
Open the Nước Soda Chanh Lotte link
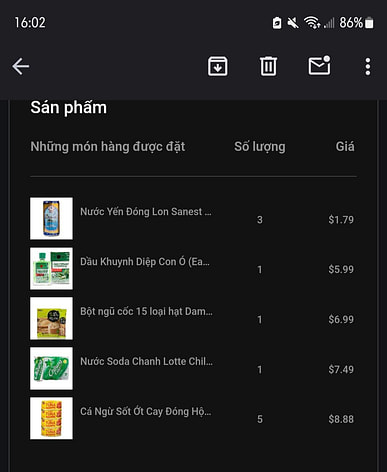pyautogui.click(x=146, y=361)
